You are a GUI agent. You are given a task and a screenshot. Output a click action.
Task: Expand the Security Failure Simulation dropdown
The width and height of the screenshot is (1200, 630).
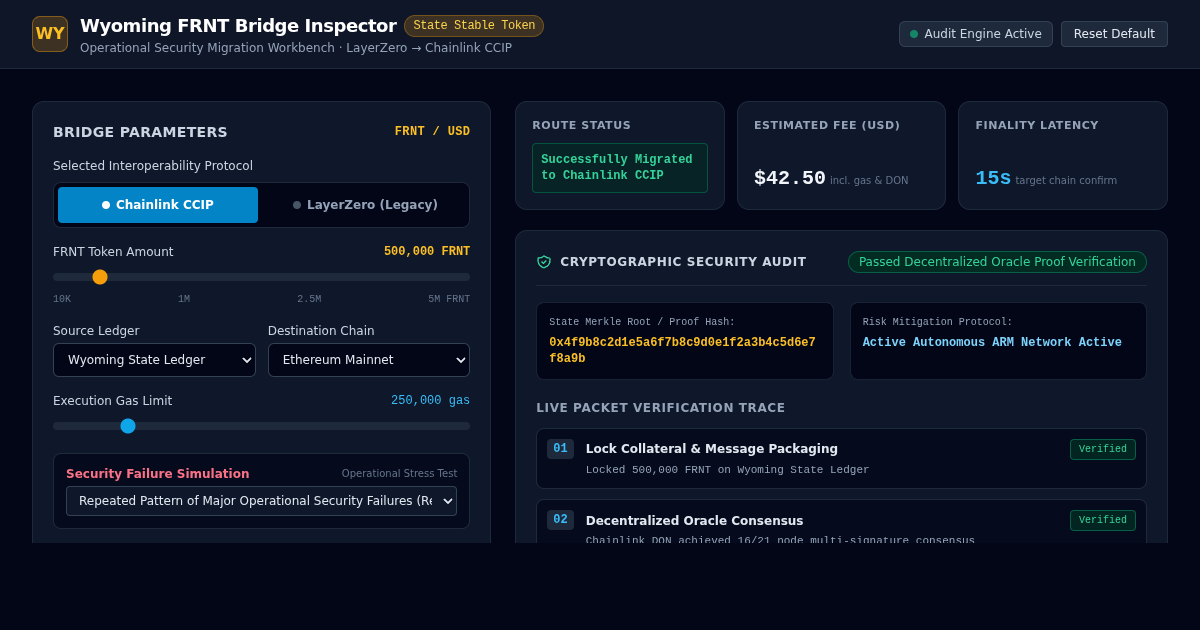[x=261, y=501]
